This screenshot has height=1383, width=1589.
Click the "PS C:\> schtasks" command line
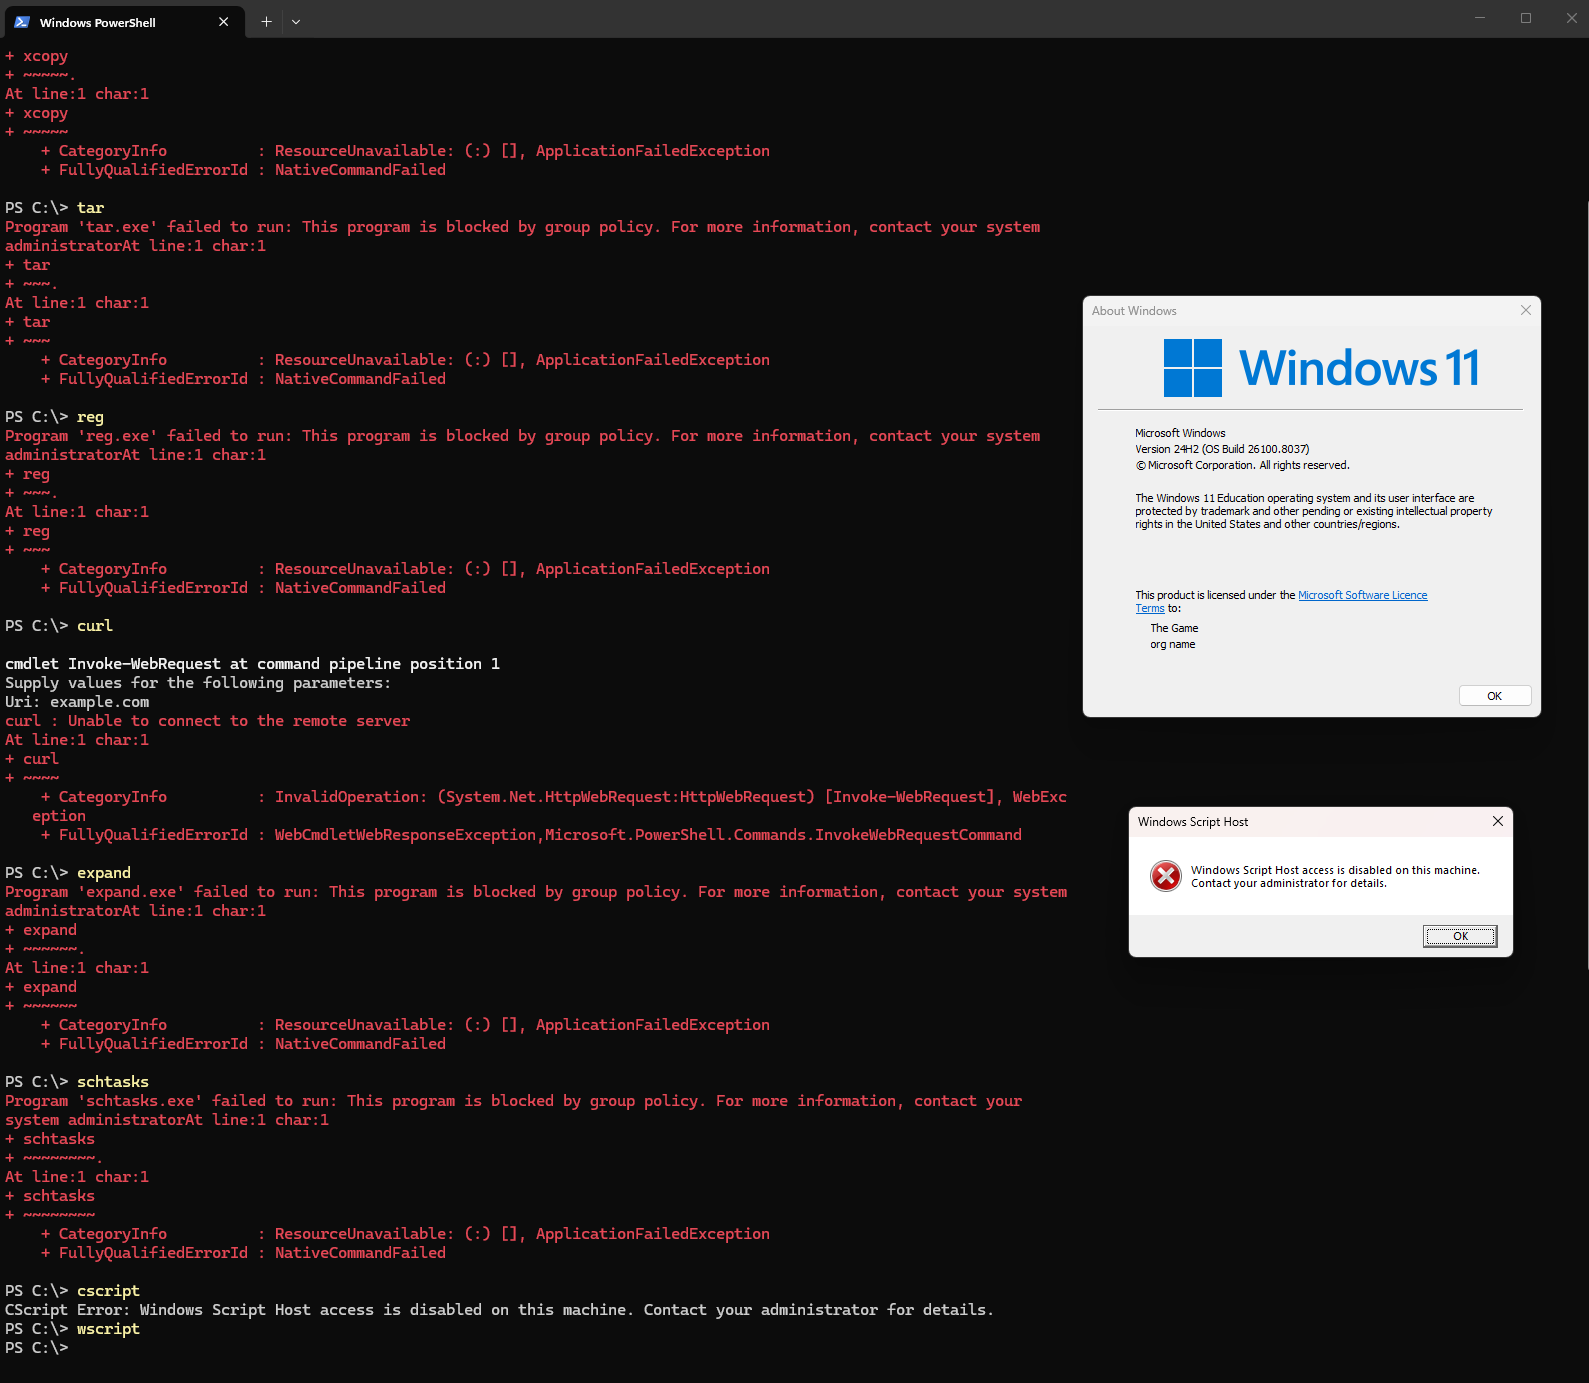click(x=77, y=1082)
